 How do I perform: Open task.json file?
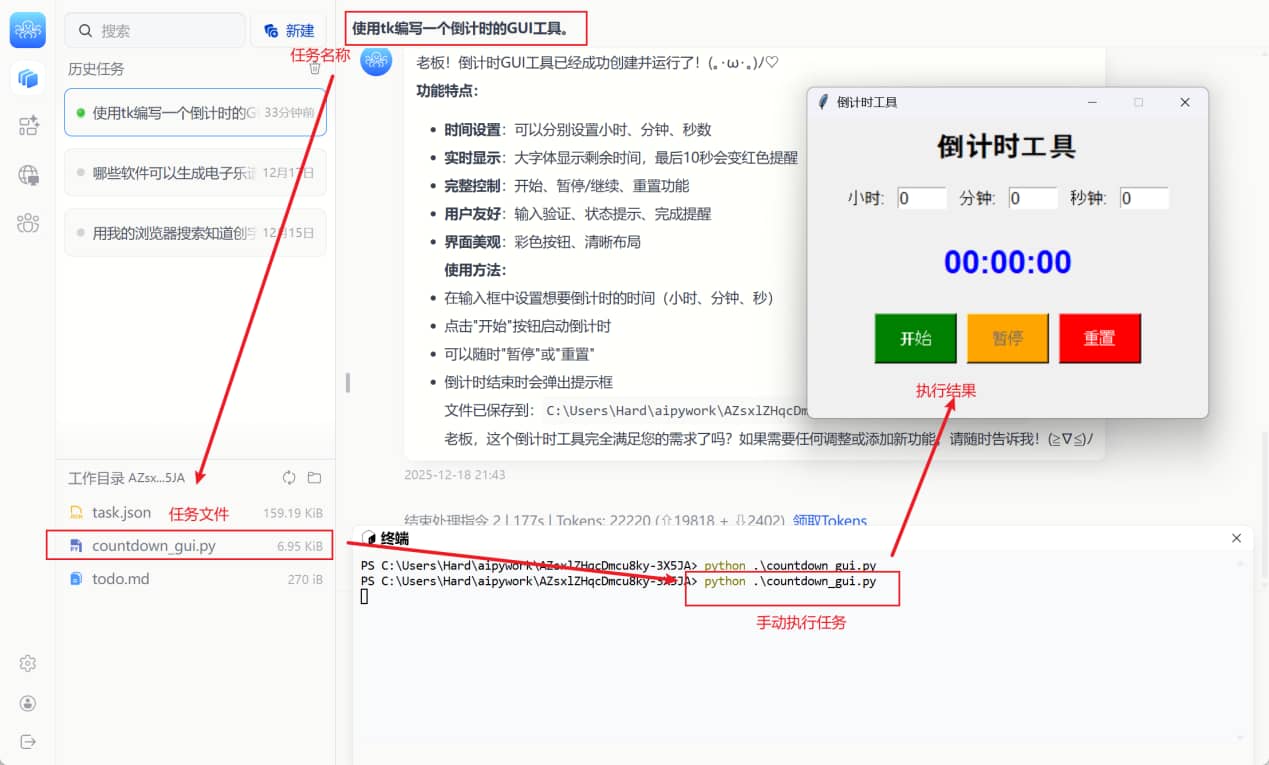click(195, 513)
